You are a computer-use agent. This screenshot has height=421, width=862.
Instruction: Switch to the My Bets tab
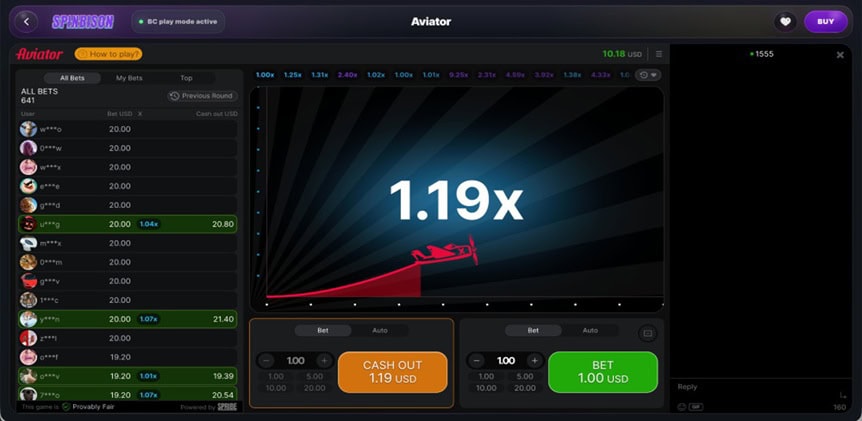pyautogui.click(x=129, y=78)
